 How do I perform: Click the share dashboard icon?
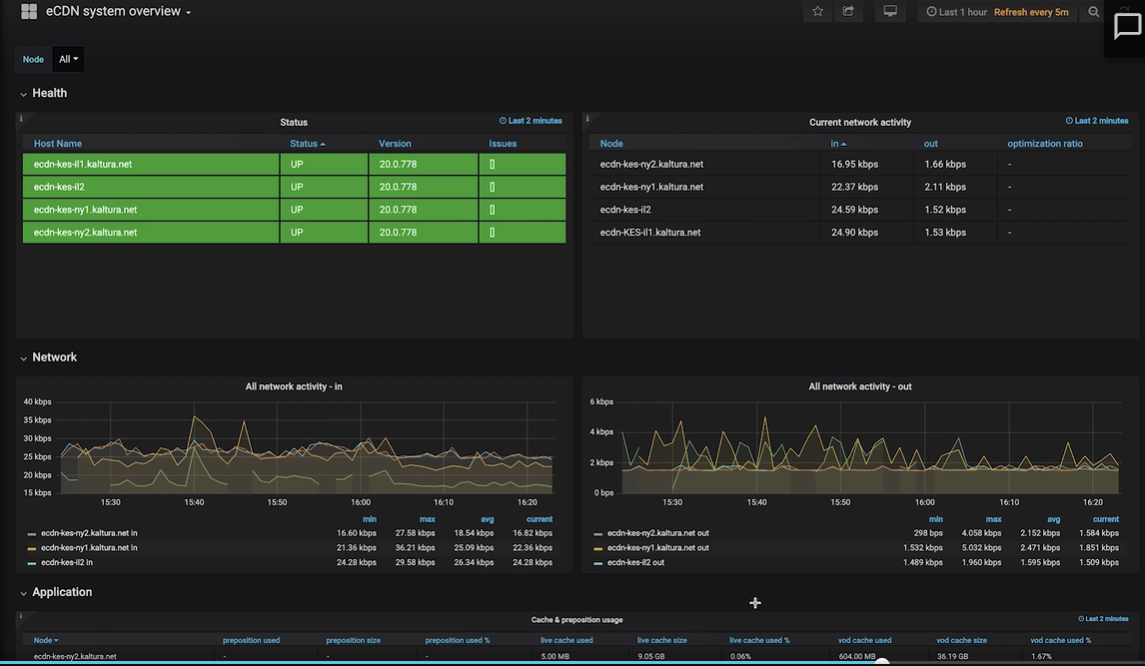click(848, 12)
